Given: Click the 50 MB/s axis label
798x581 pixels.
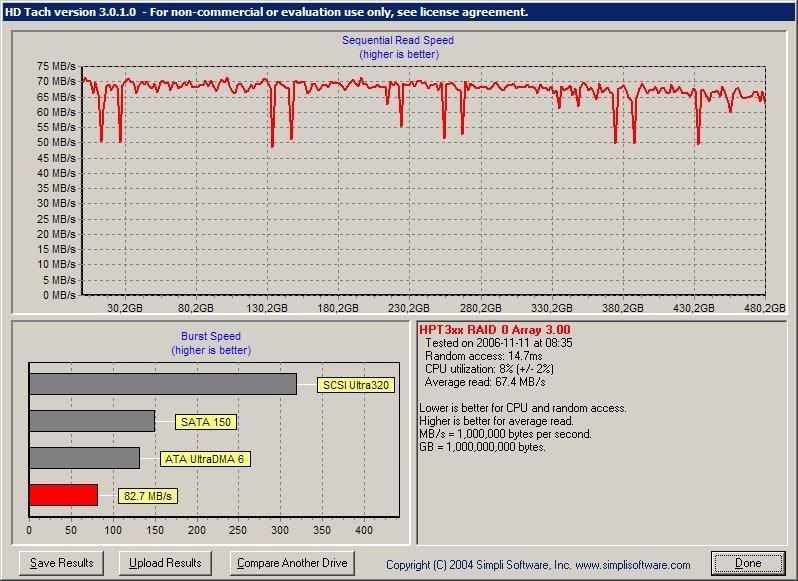Looking at the screenshot, I should coord(56,142).
